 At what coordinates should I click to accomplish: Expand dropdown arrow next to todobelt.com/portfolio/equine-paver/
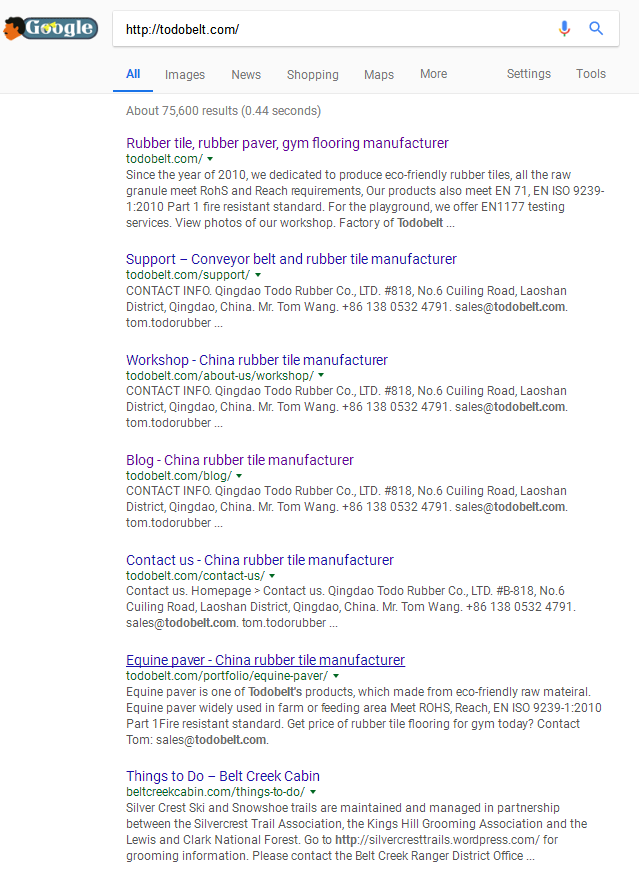coord(335,676)
